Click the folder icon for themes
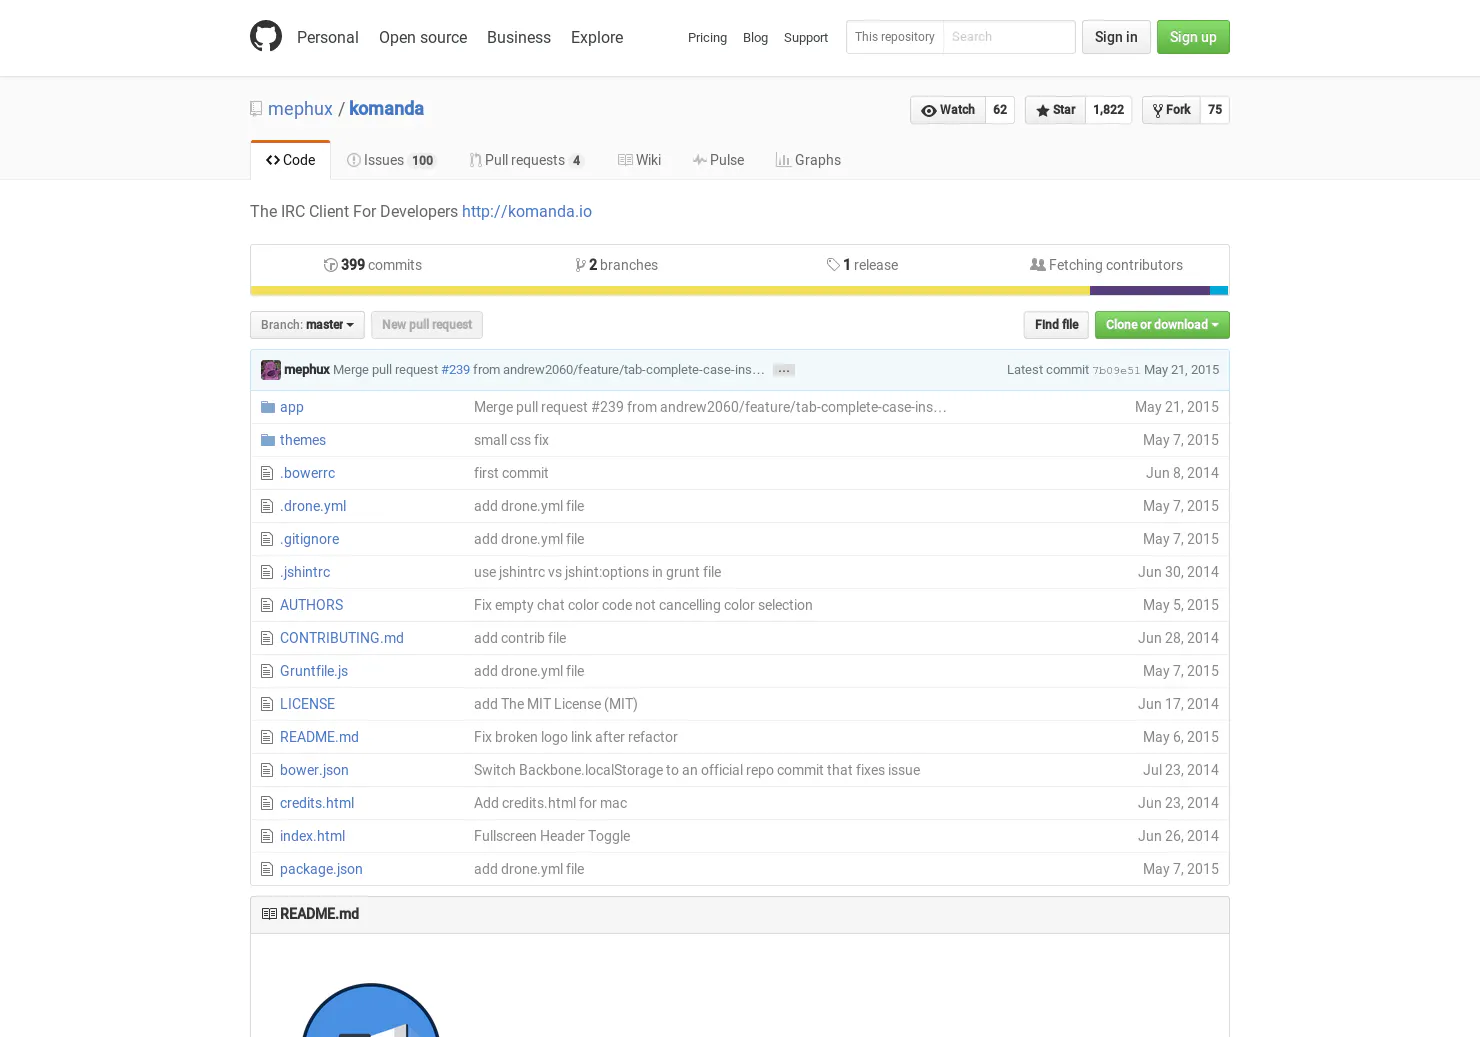The height and width of the screenshot is (1037, 1480). pos(267,440)
